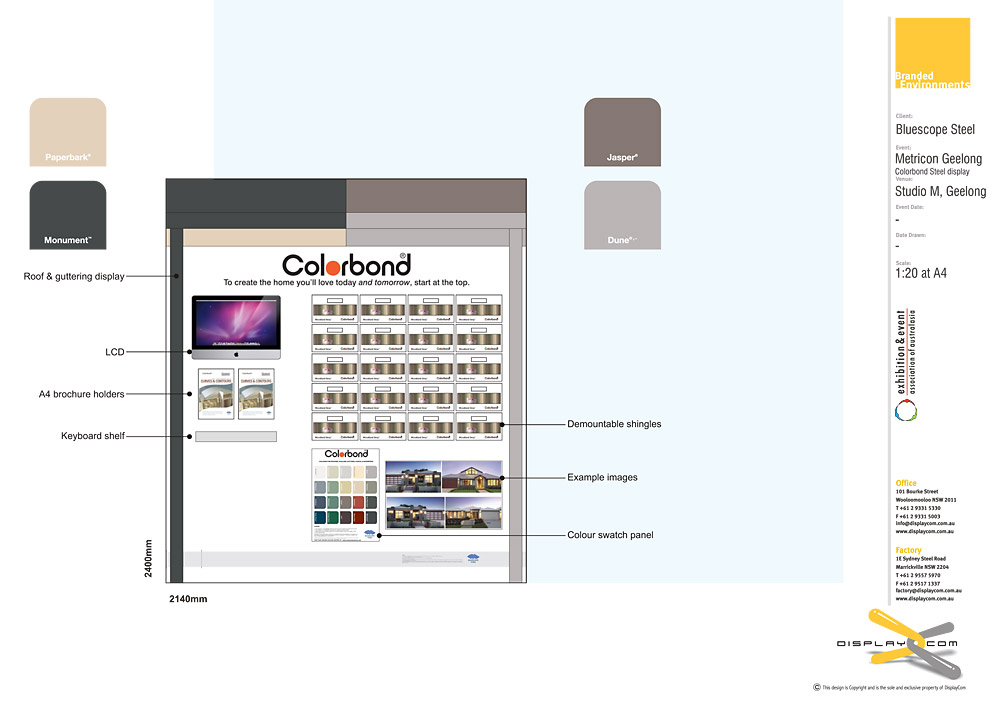
Task: Click the exhibition & event association logo
Action: coord(906,366)
